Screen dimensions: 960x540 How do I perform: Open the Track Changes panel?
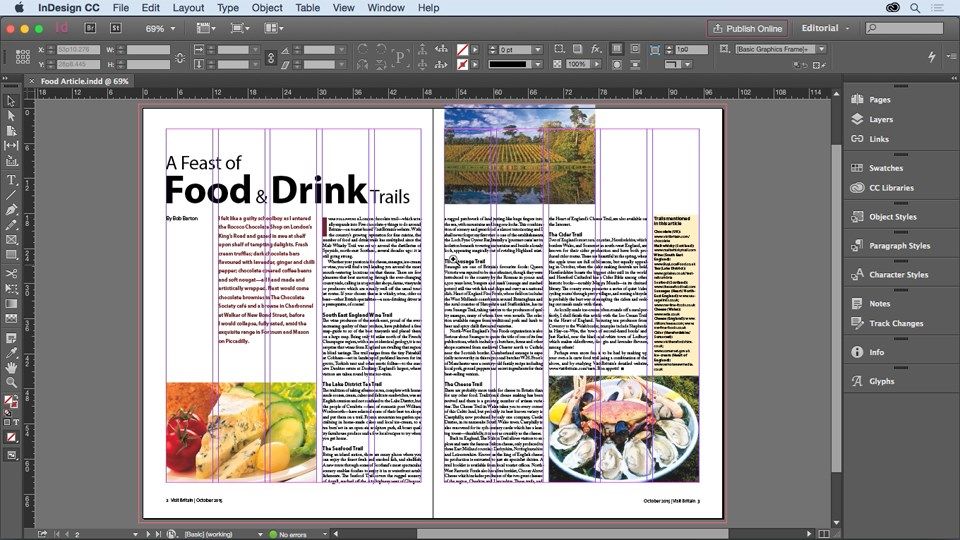coord(896,323)
